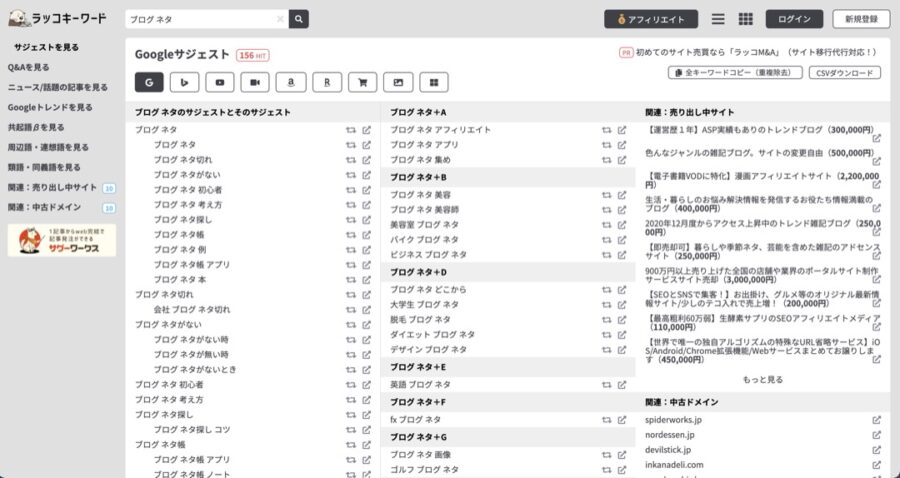Click the inkanadeli.com domain
This screenshot has height=478, width=900.
point(674,465)
